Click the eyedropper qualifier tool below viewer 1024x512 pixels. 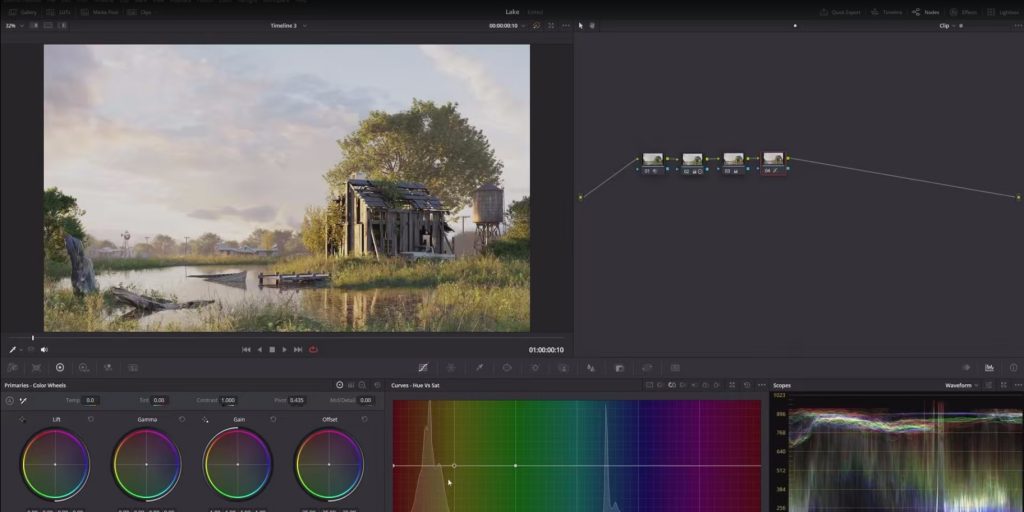(x=12, y=349)
